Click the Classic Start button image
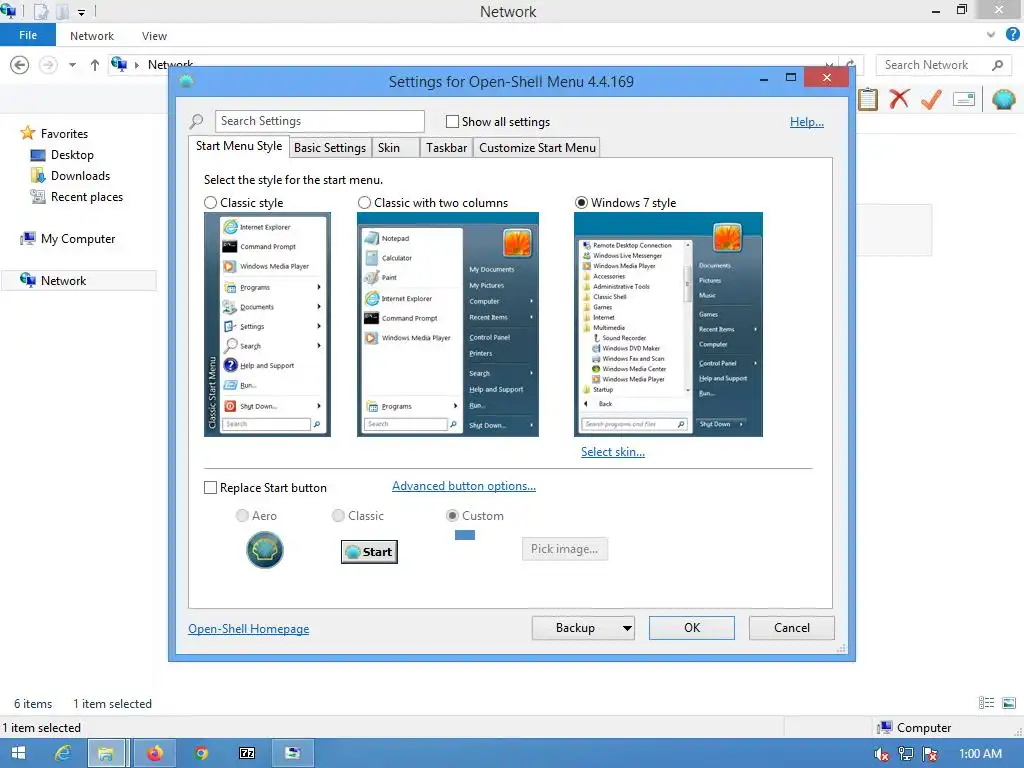Image resolution: width=1024 pixels, height=768 pixels. (369, 552)
